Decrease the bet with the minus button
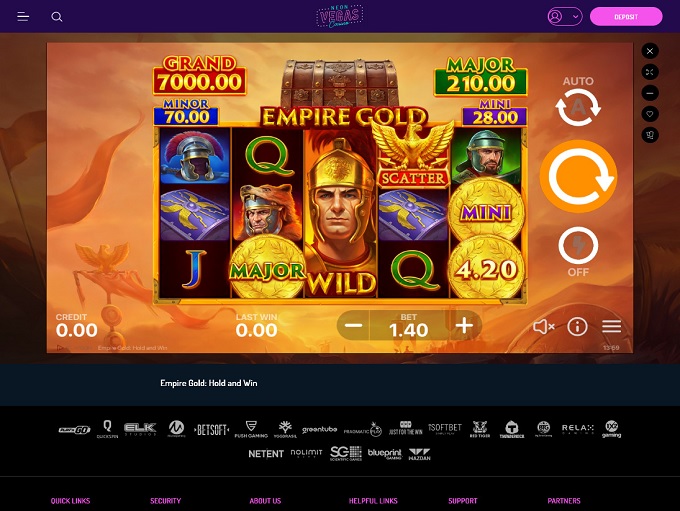680x511 pixels. click(x=353, y=325)
